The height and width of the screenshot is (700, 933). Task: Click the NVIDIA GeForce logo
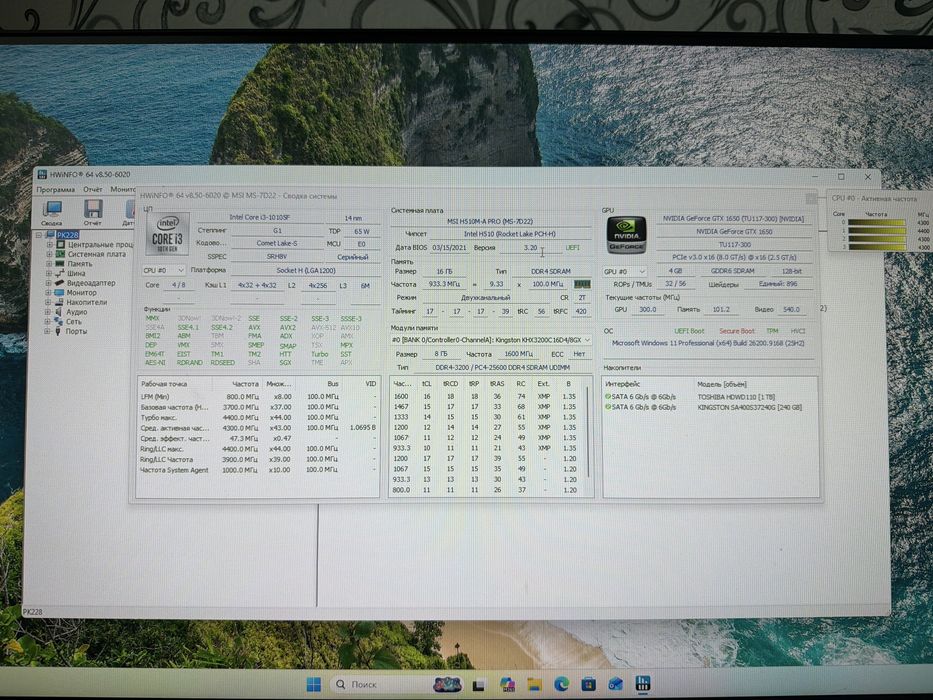(x=626, y=235)
